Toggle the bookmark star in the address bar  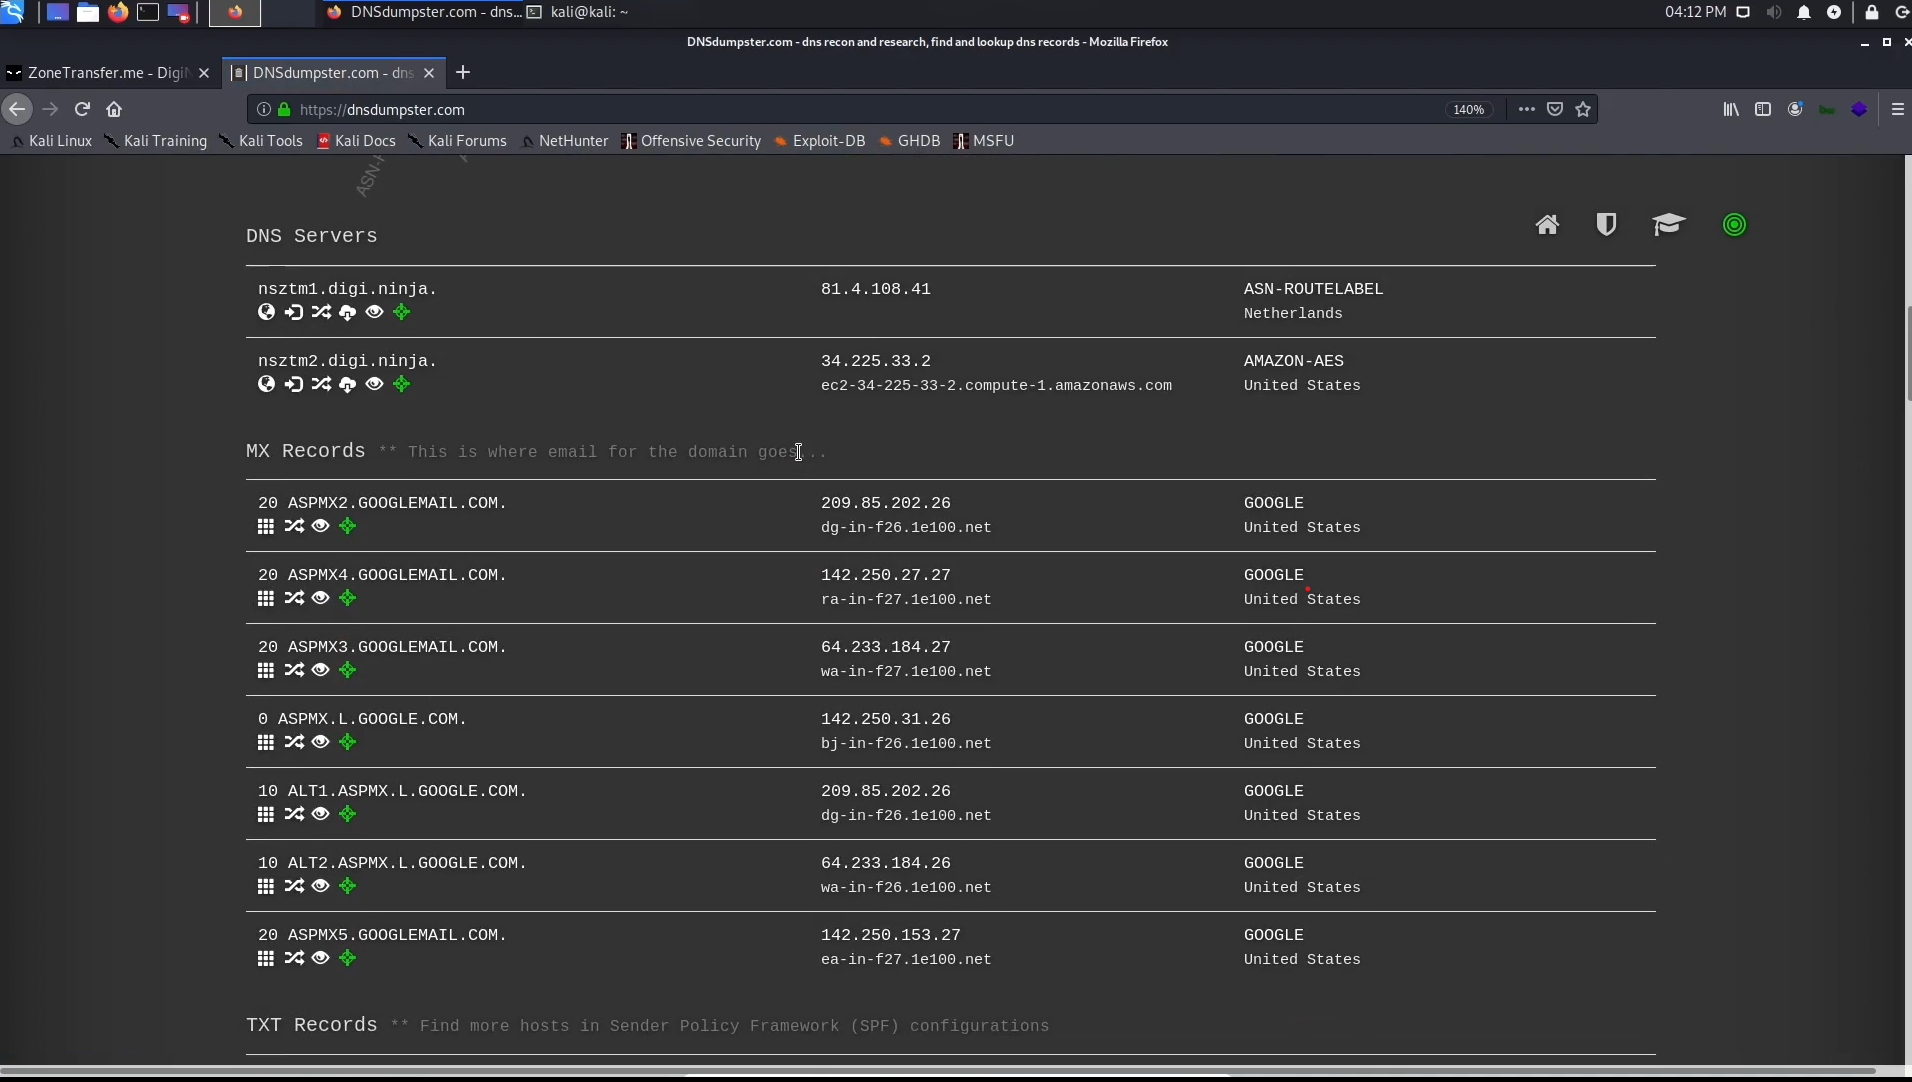1583,110
